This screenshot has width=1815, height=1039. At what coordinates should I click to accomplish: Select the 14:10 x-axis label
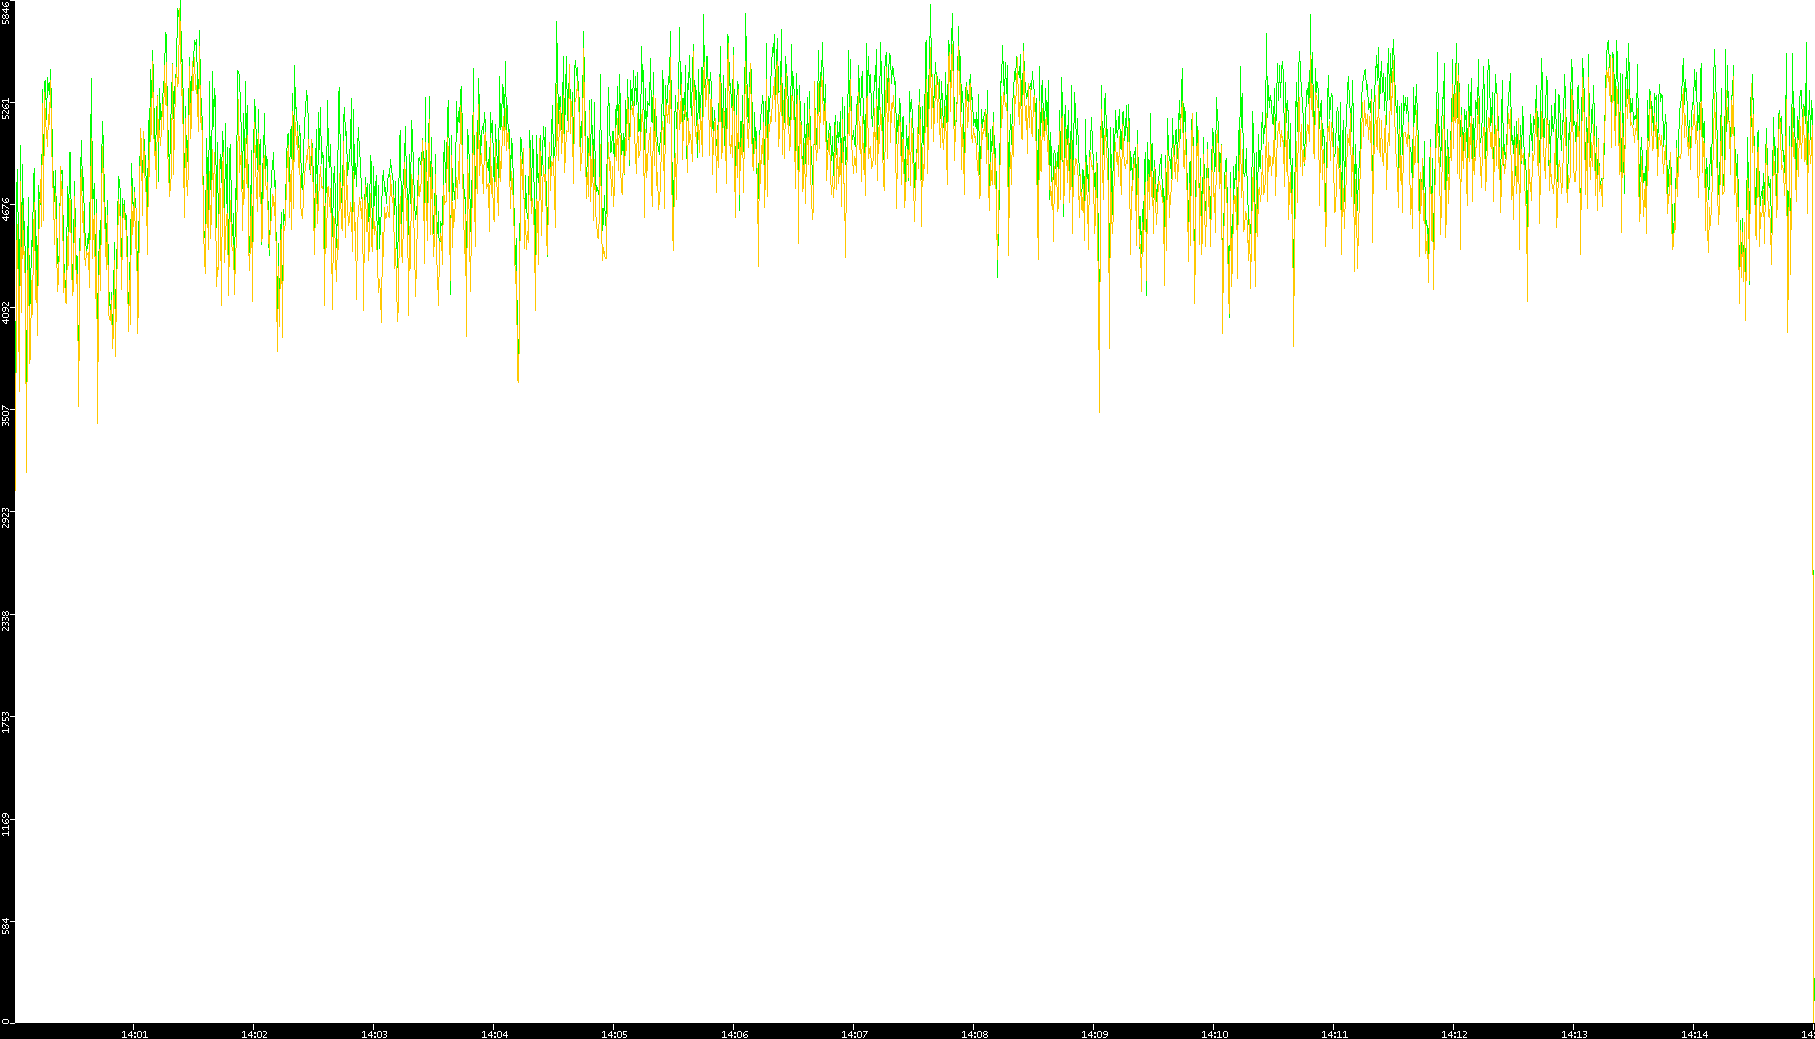(1214, 1034)
